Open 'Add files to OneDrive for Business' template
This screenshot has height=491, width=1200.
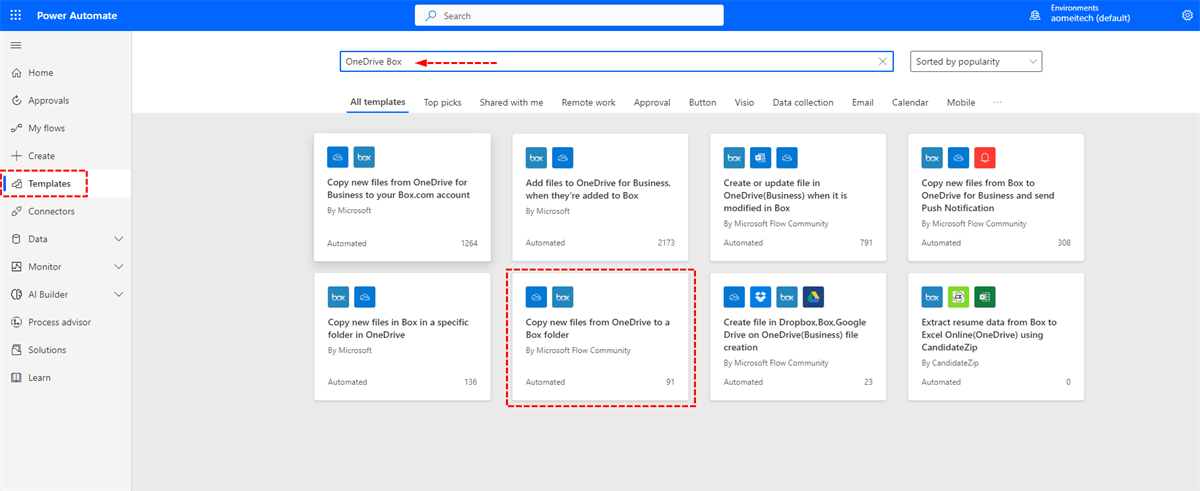pyautogui.click(x=600, y=196)
